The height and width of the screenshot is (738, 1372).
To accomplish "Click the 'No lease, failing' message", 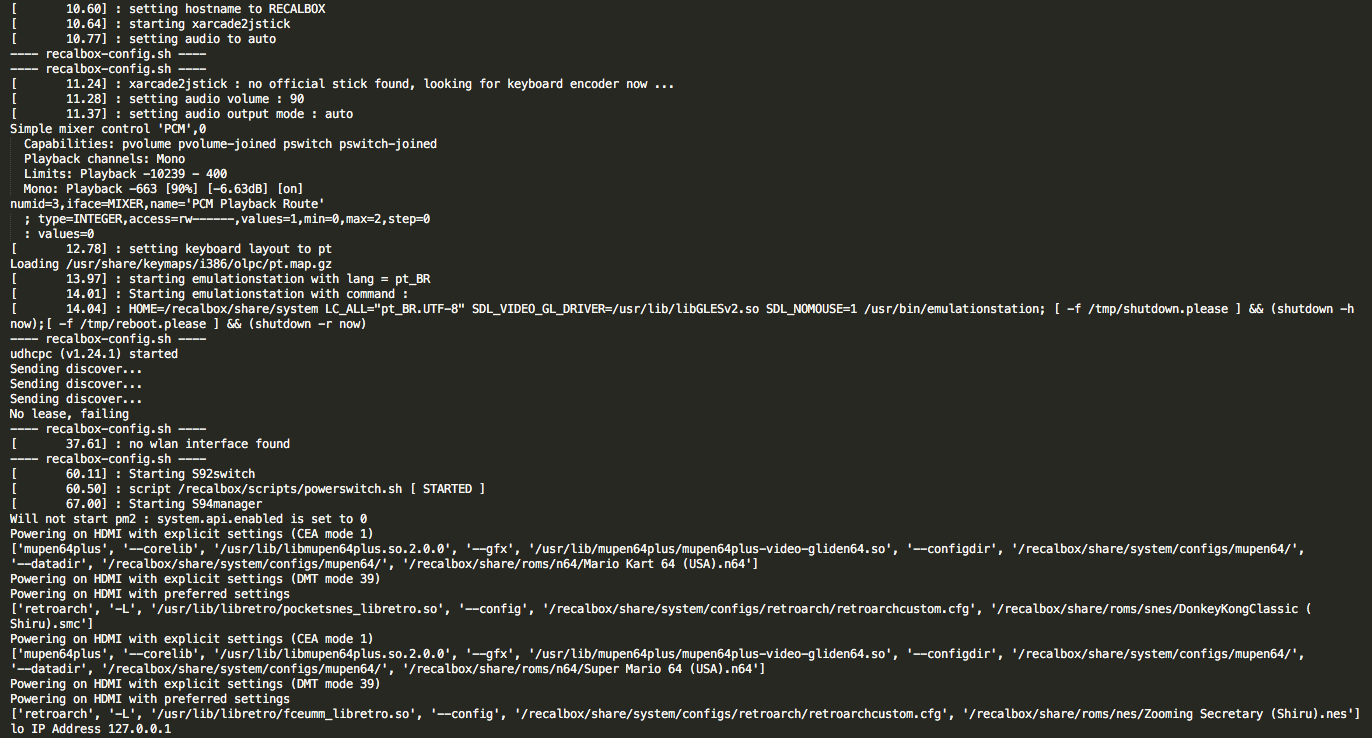I will point(69,414).
